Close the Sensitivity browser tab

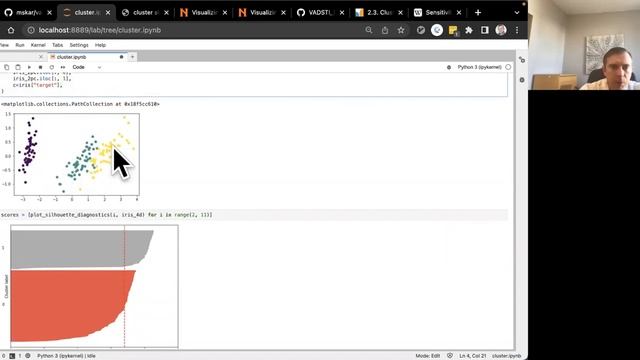[459, 13]
